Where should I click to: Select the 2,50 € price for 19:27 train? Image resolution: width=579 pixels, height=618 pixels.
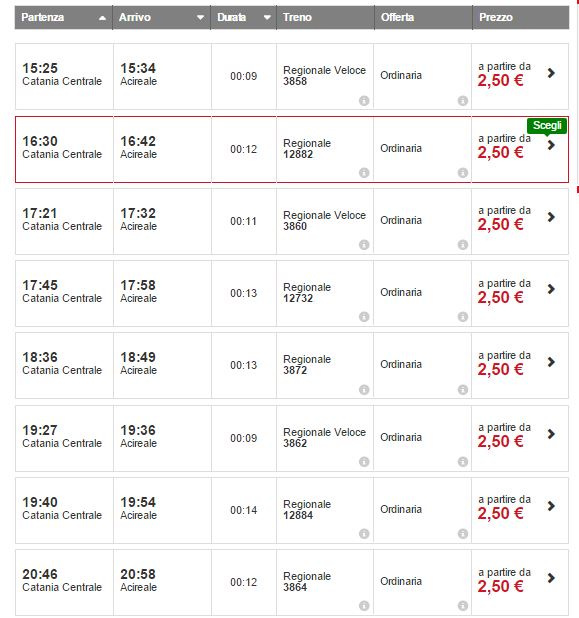[500, 442]
